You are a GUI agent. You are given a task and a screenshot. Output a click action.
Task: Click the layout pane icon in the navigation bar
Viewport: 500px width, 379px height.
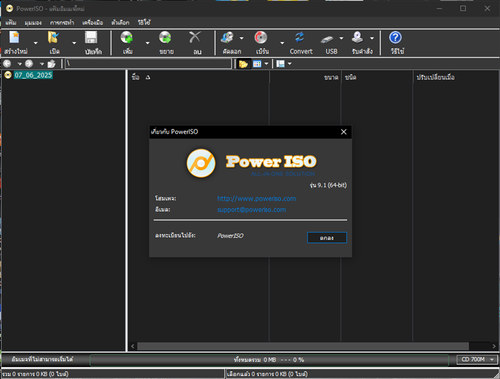pyautogui.click(x=280, y=64)
